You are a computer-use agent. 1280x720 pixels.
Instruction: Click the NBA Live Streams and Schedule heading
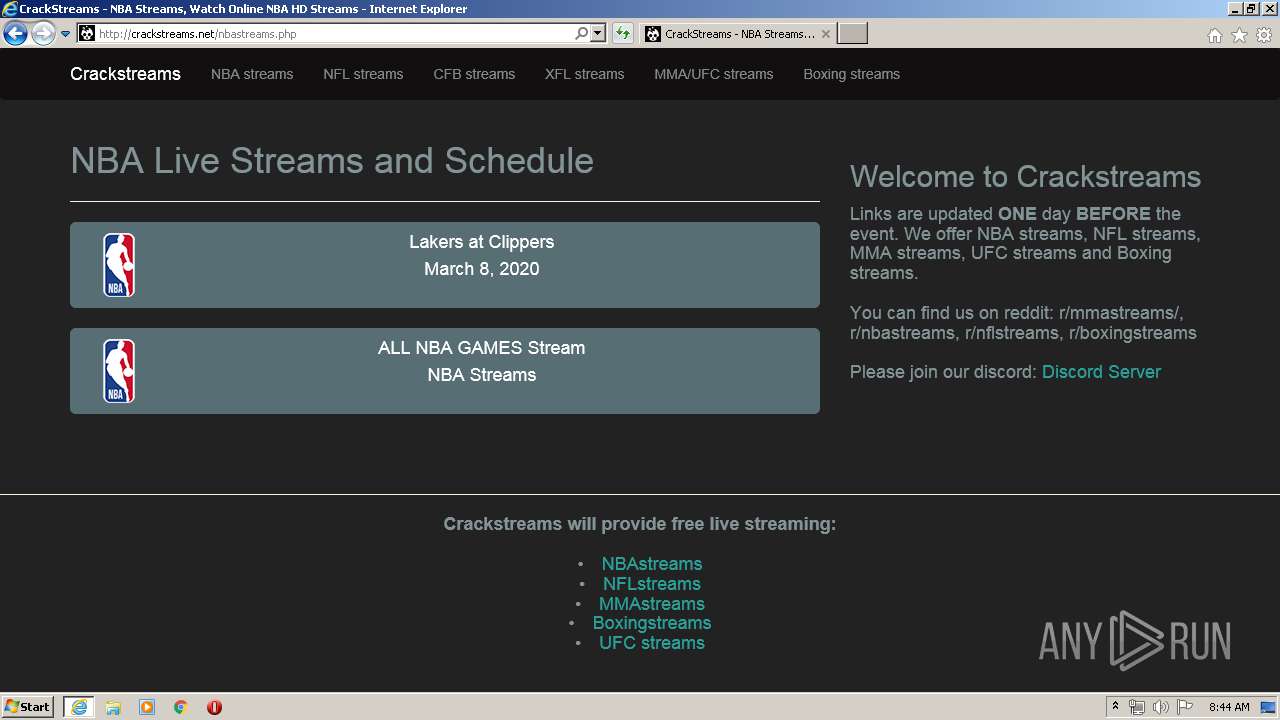click(332, 161)
